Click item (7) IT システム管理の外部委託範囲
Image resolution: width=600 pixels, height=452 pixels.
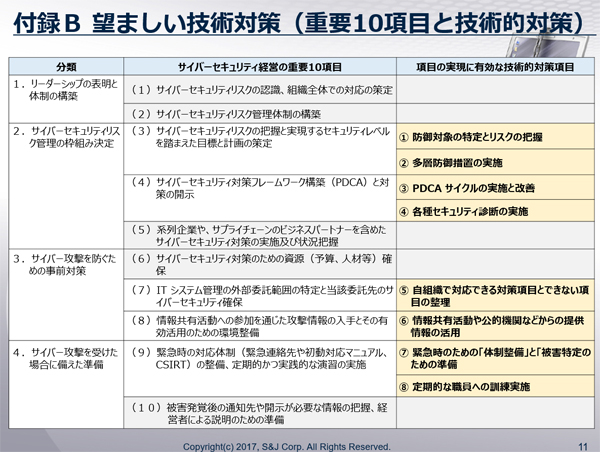point(260,295)
